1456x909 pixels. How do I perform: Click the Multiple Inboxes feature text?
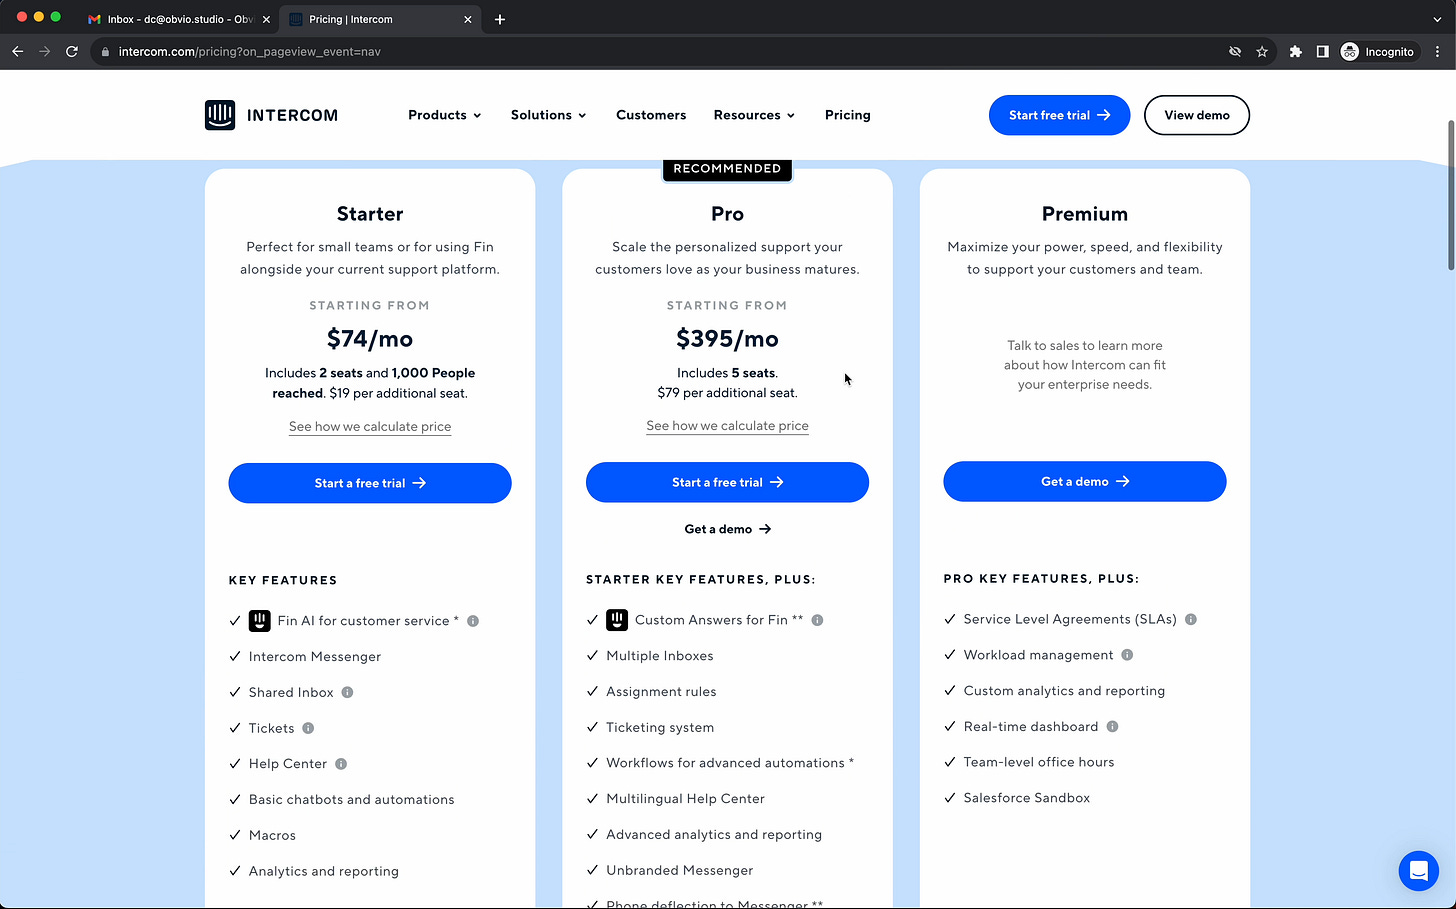660,656
